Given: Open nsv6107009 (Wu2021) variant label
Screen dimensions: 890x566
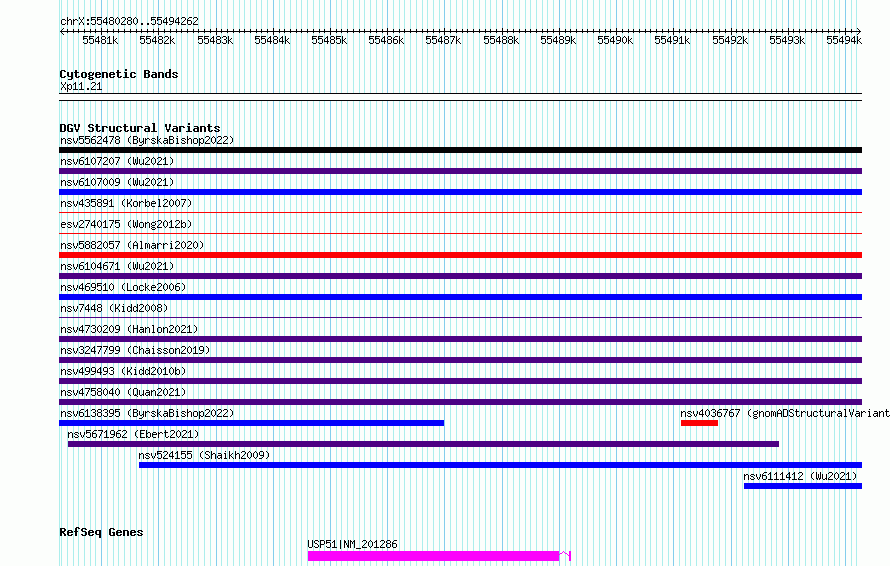Looking at the screenshot, I should click(x=117, y=182).
